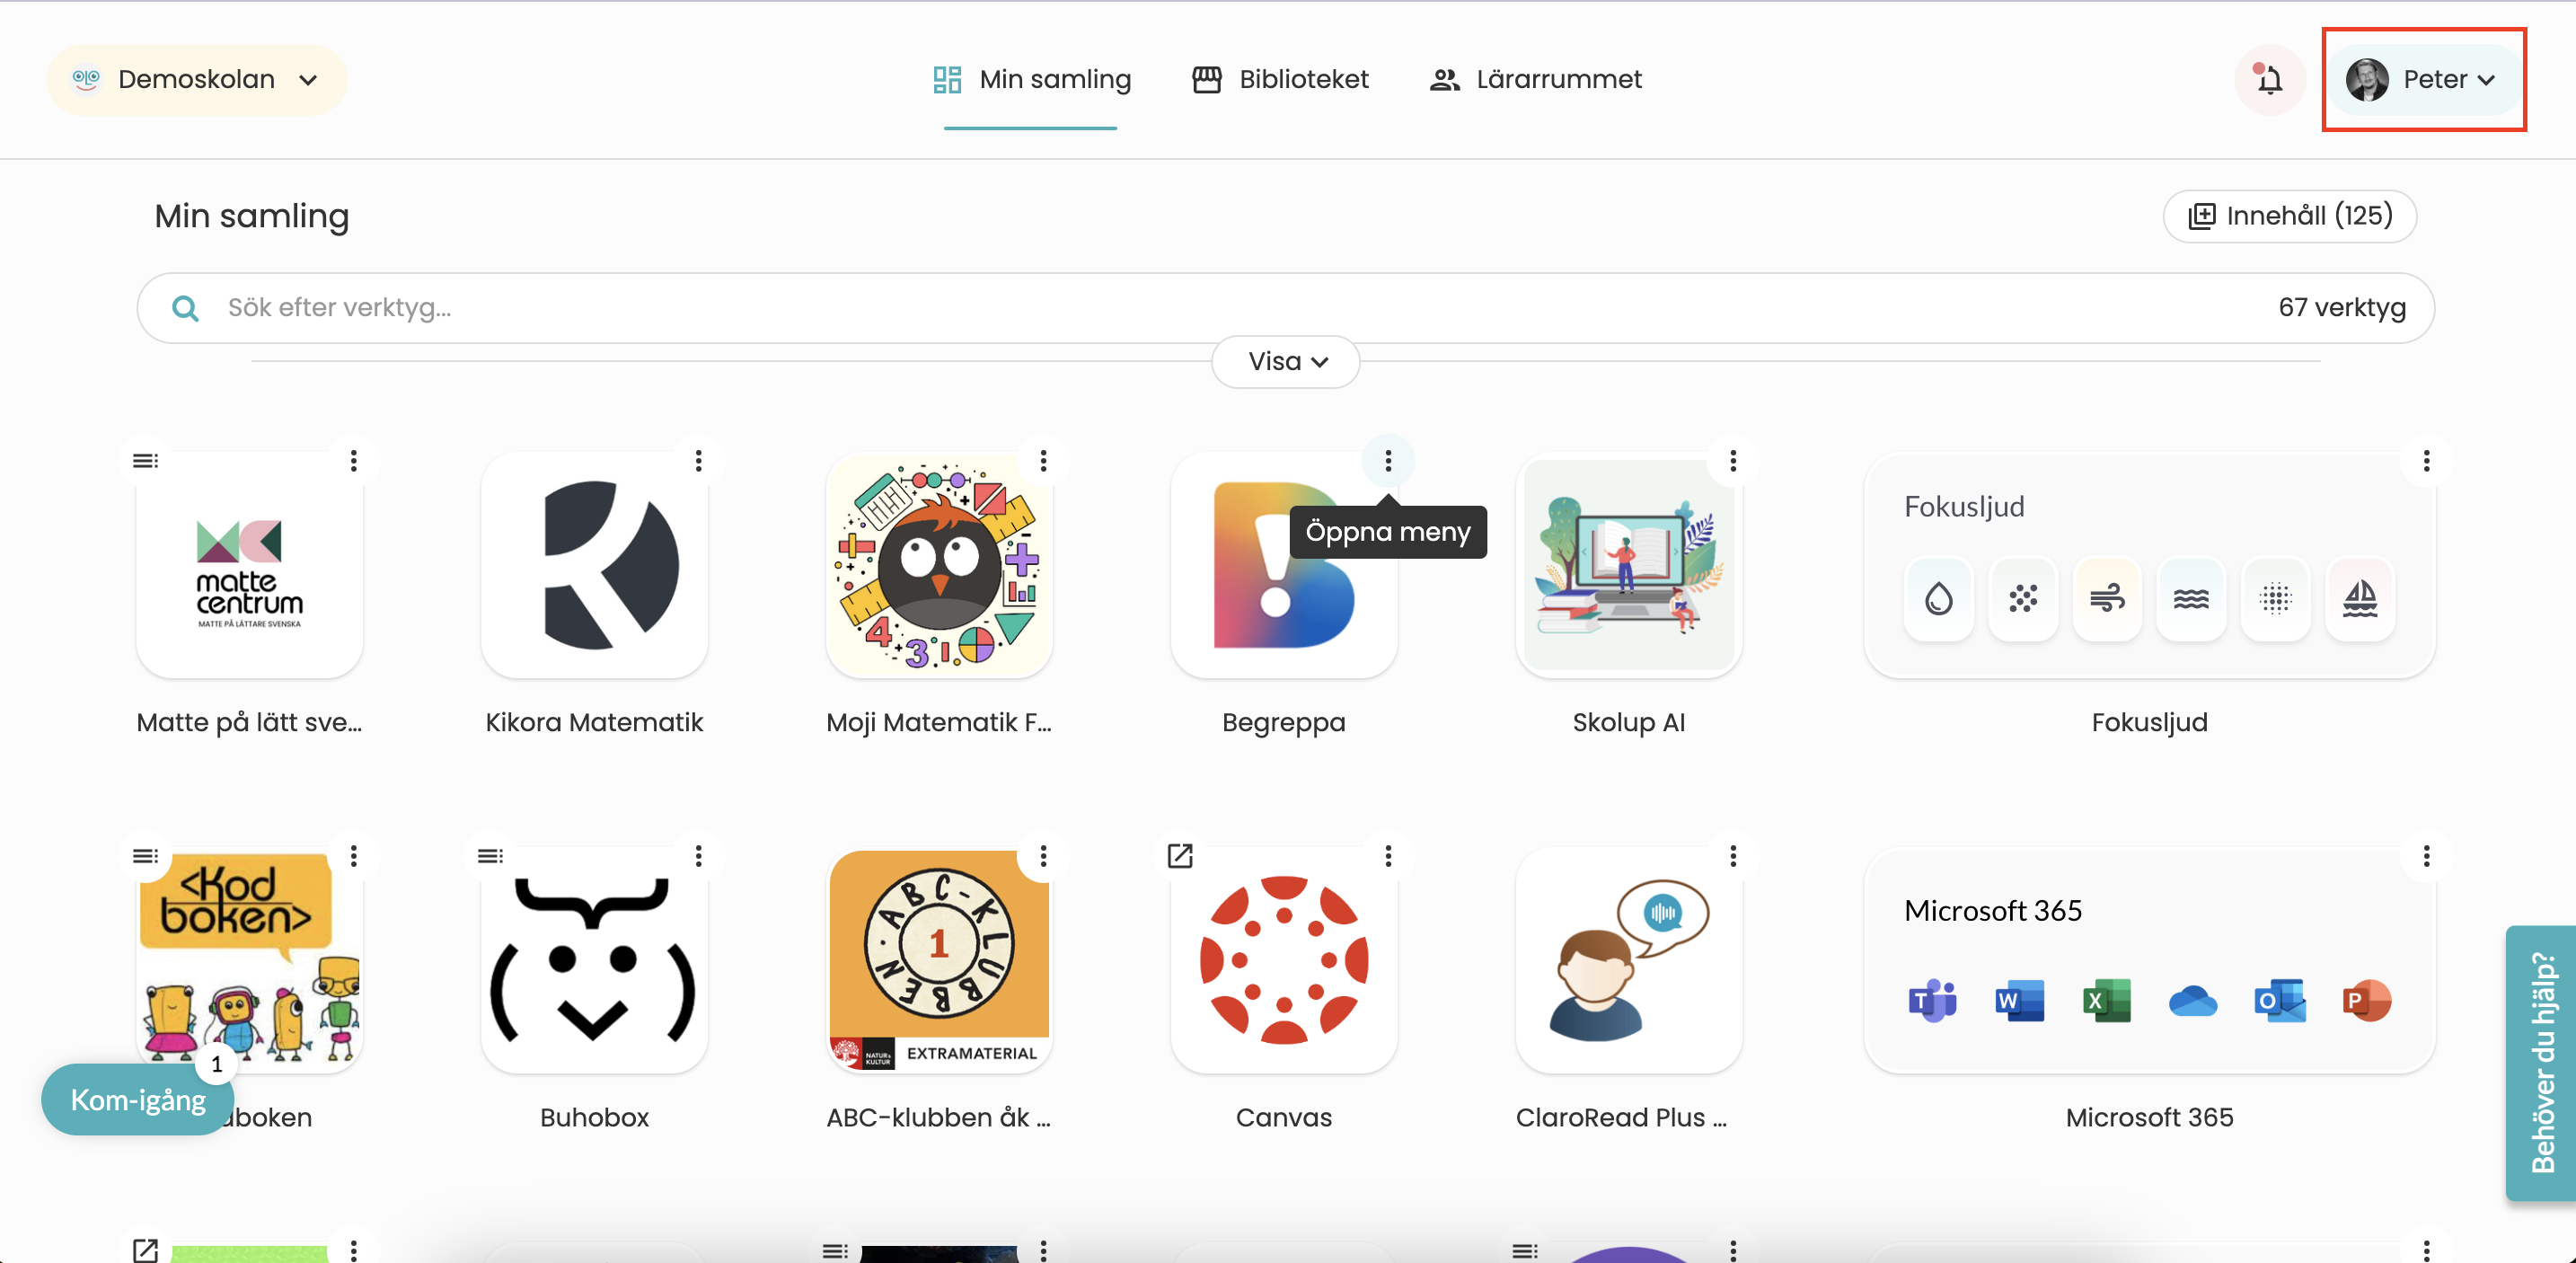This screenshot has width=2576, height=1263.
Task: Open Innehåll (125) content button
Action: coord(2290,216)
